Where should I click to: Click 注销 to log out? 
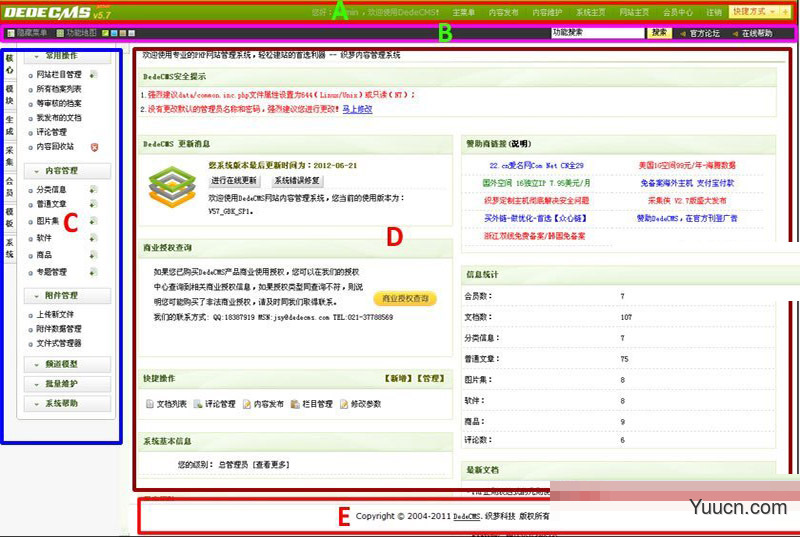click(714, 12)
